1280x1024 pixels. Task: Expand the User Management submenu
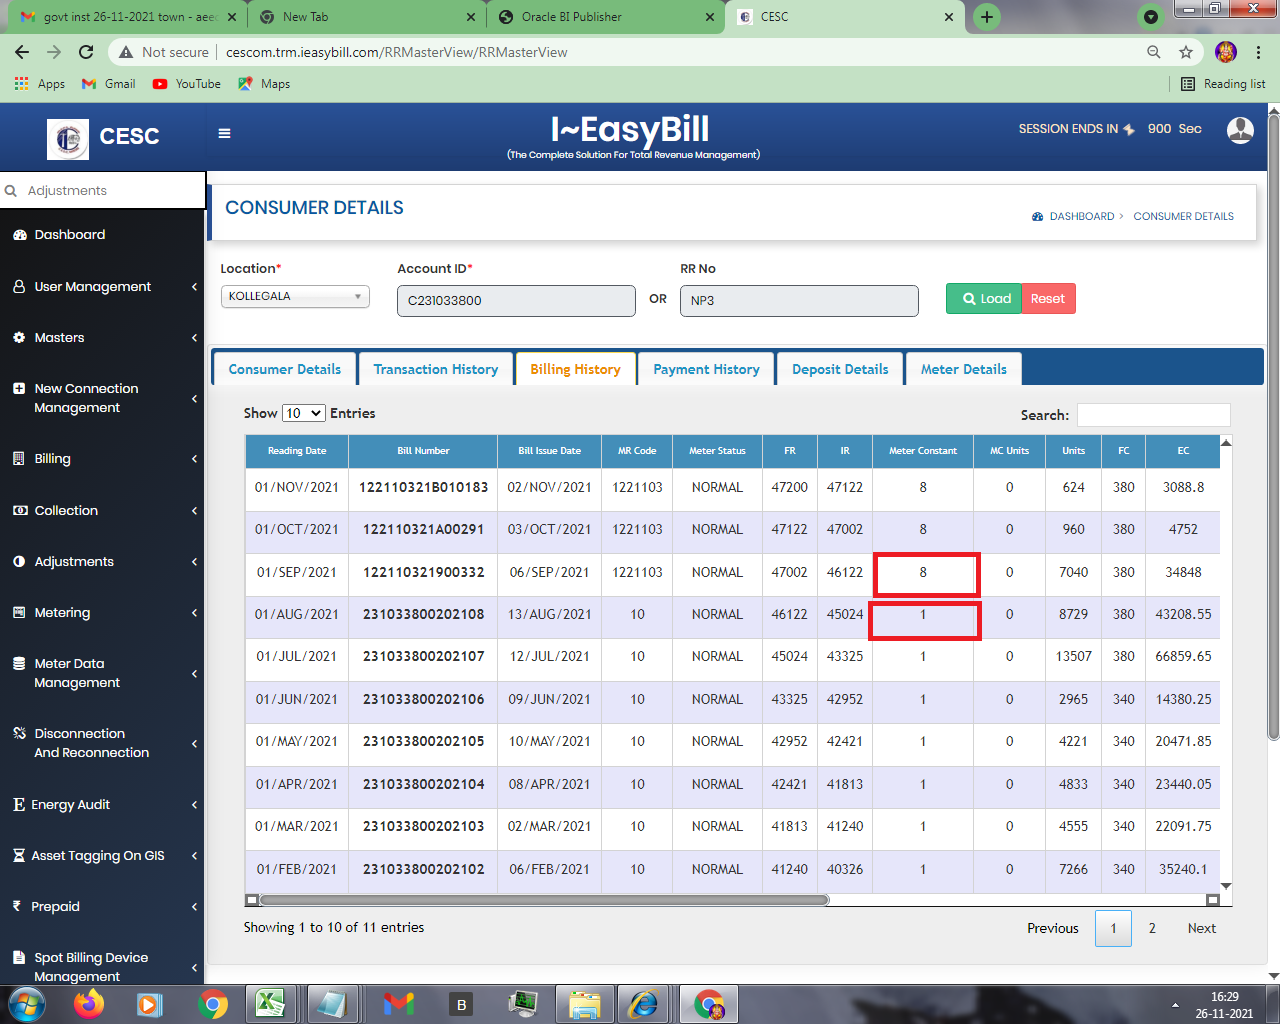pyautogui.click(x=194, y=287)
